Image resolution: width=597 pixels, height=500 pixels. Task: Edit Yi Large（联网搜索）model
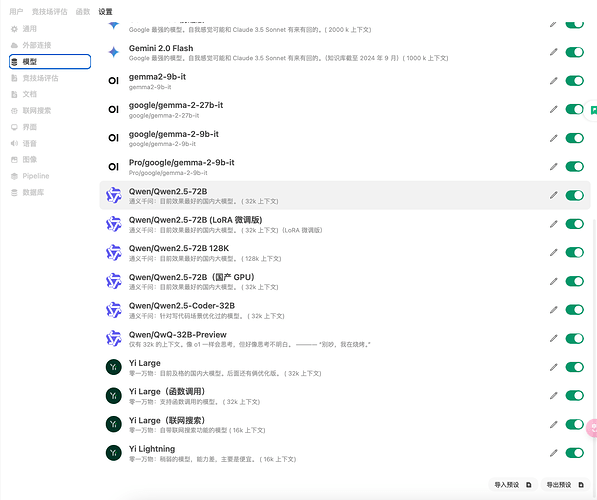554,425
